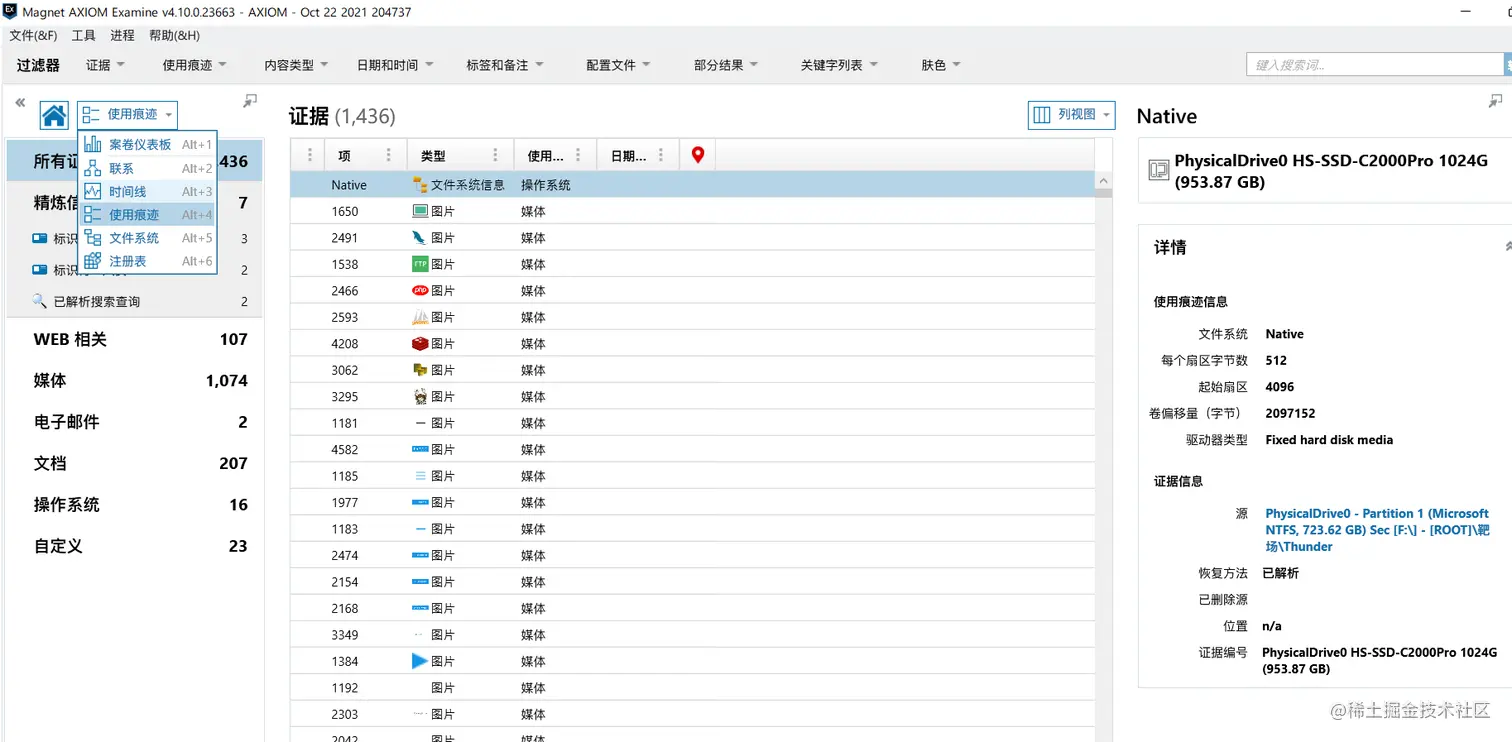Select the 已解析搜索查询 refined result item
Screen dimensions: 1512x742
pos(134,301)
